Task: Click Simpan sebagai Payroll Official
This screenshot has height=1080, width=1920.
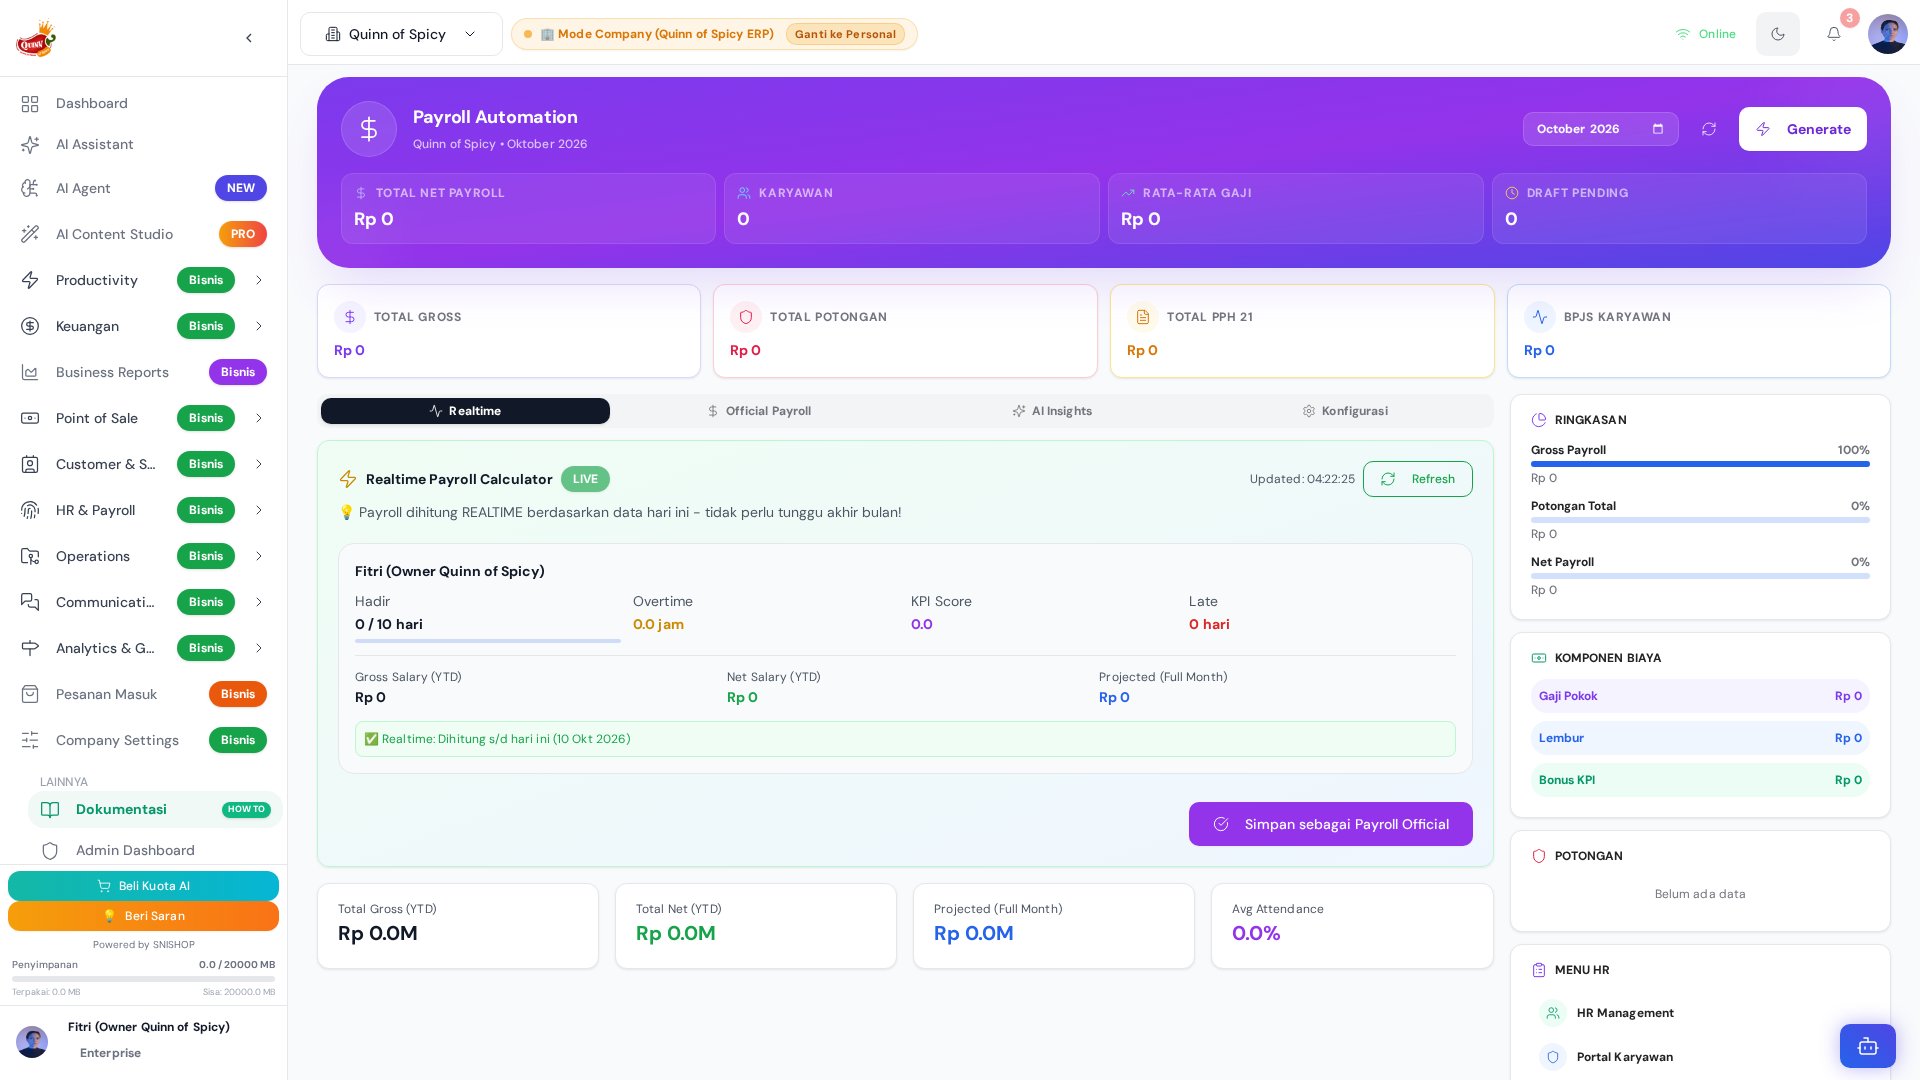Action: tap(1330, 824)
